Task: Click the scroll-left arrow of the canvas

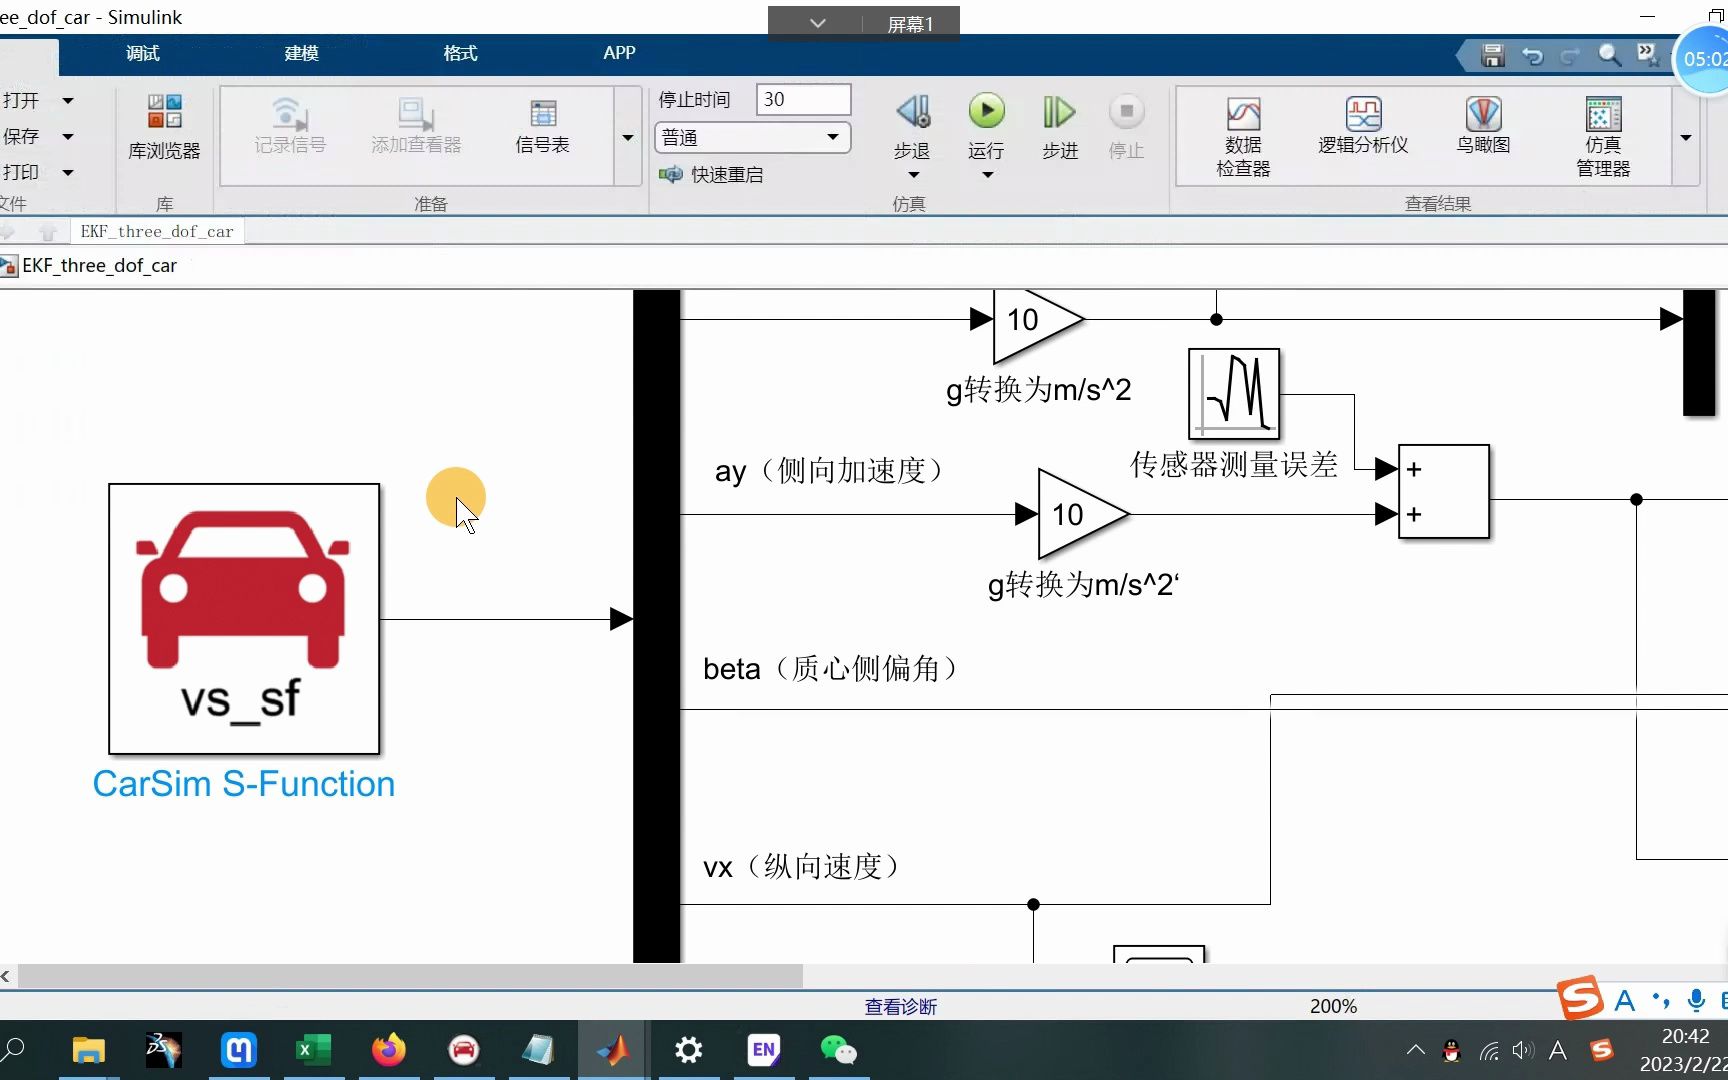Action: [6, 976]
